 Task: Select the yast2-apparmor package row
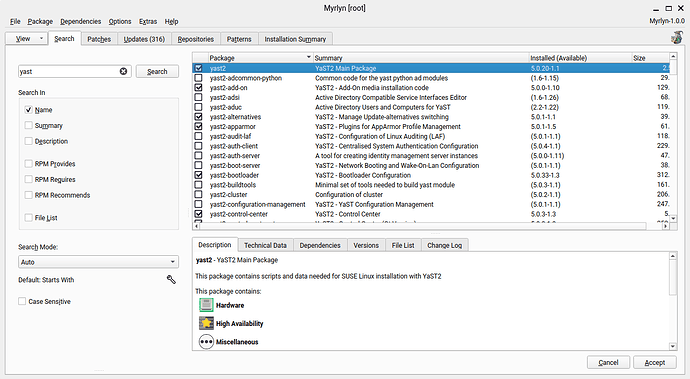[x=431, y=126]
